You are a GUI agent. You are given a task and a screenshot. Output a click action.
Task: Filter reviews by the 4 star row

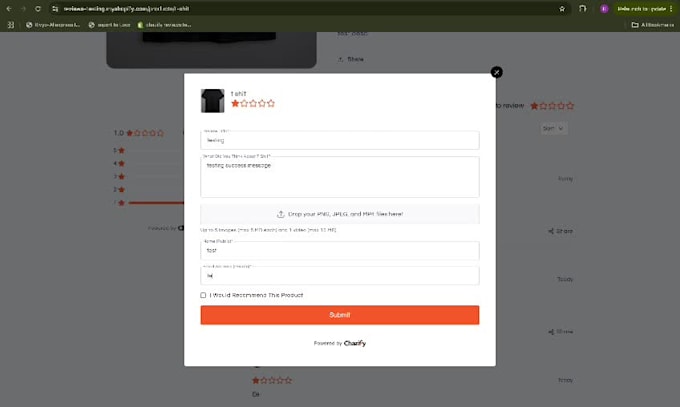click(x=148, y=164)
